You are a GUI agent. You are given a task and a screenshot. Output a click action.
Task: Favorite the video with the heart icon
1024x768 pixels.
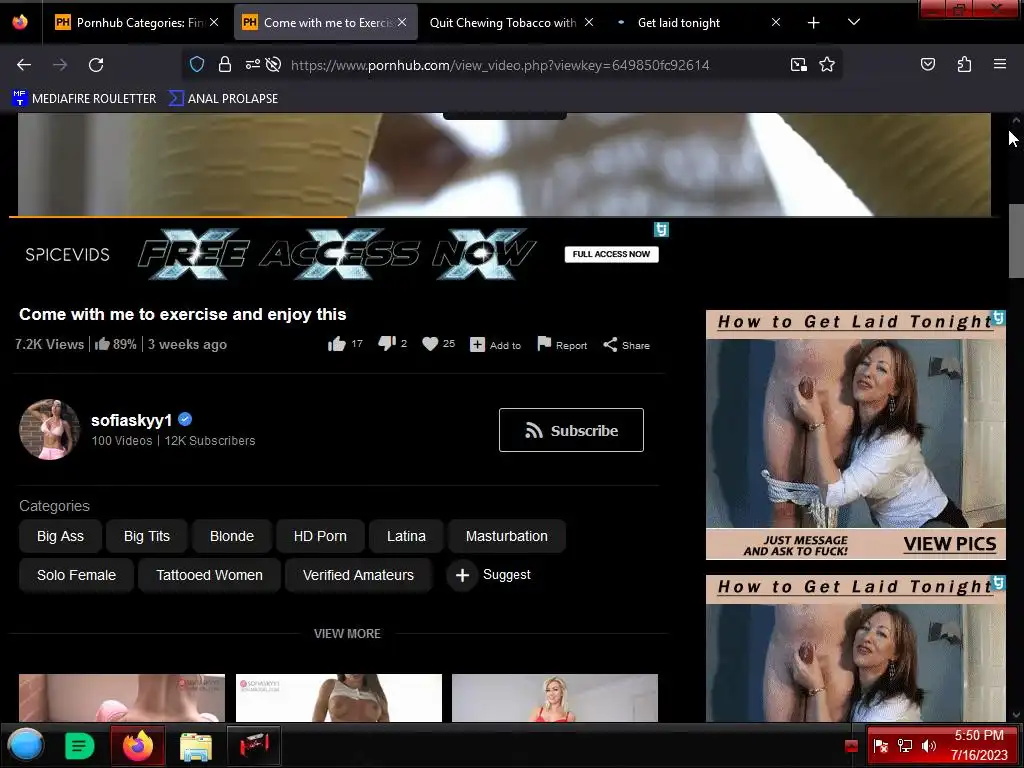[x=430, y=344]
